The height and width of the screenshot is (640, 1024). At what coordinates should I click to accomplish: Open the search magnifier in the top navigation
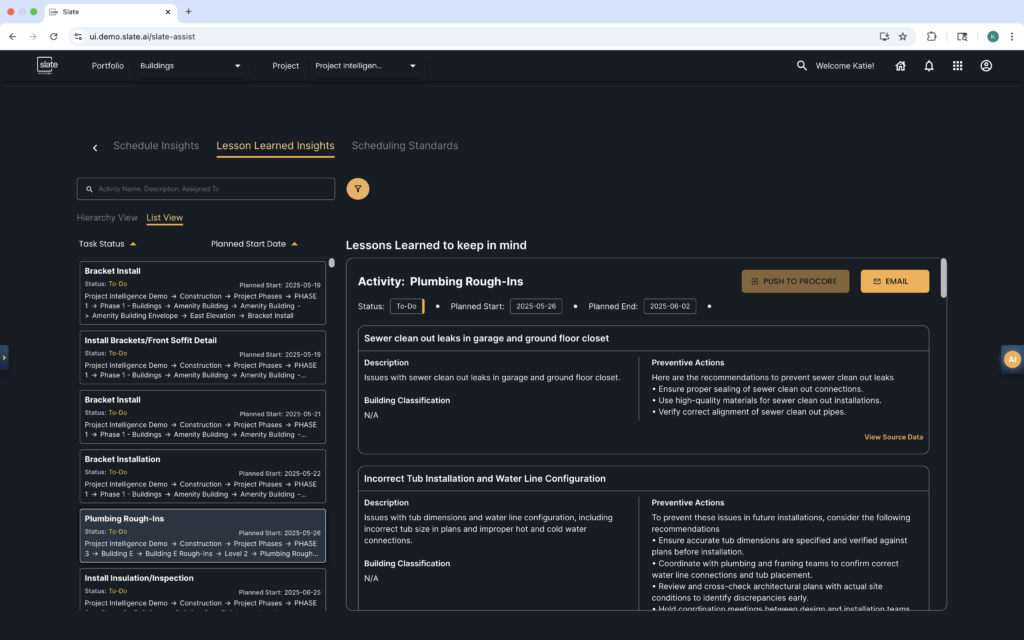coord(801,65)
